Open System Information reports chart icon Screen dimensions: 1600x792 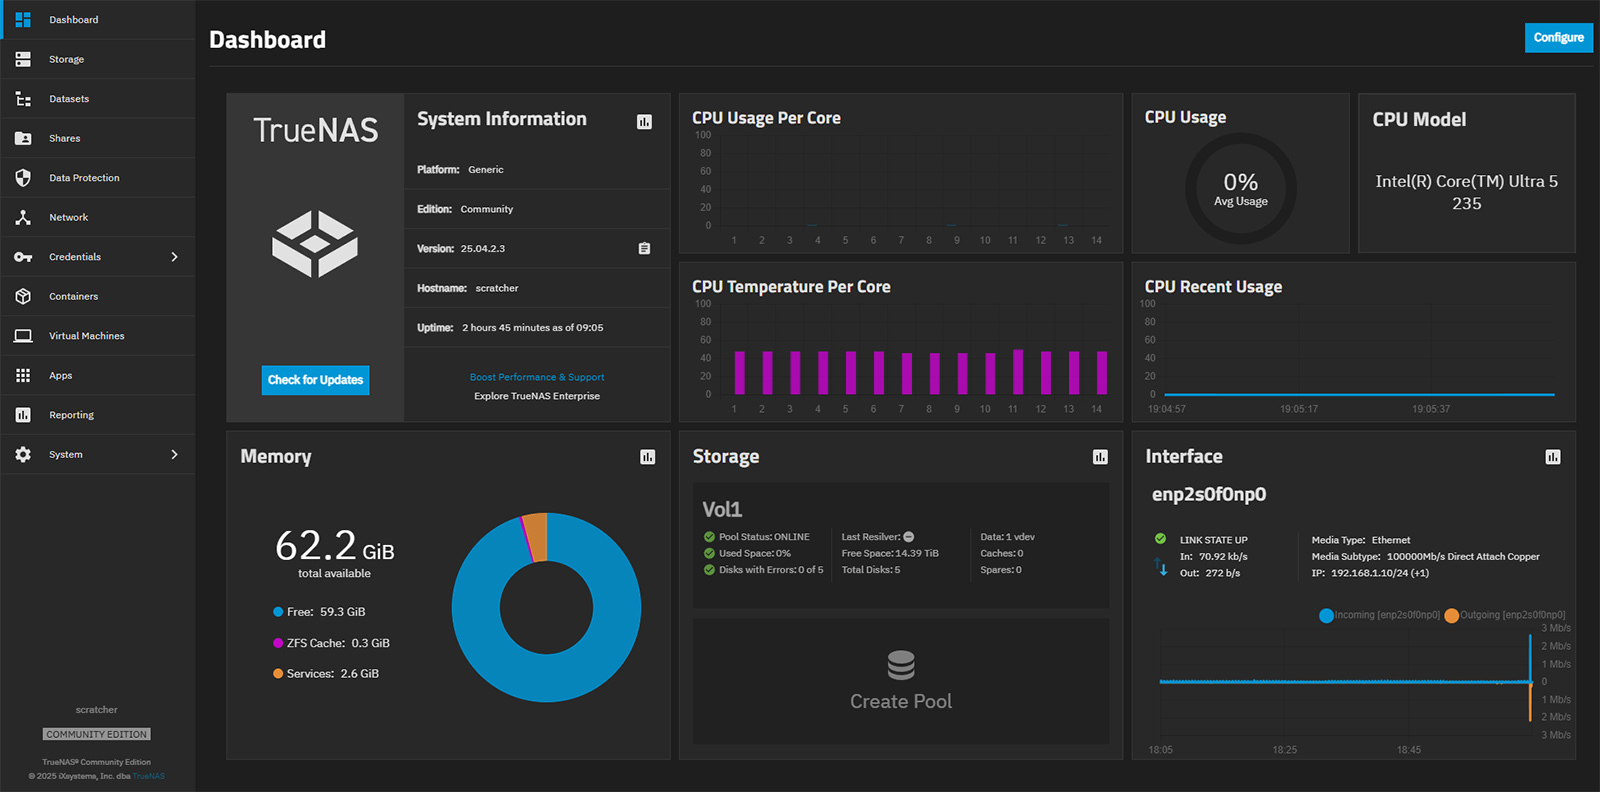click(x=644, y=122)
